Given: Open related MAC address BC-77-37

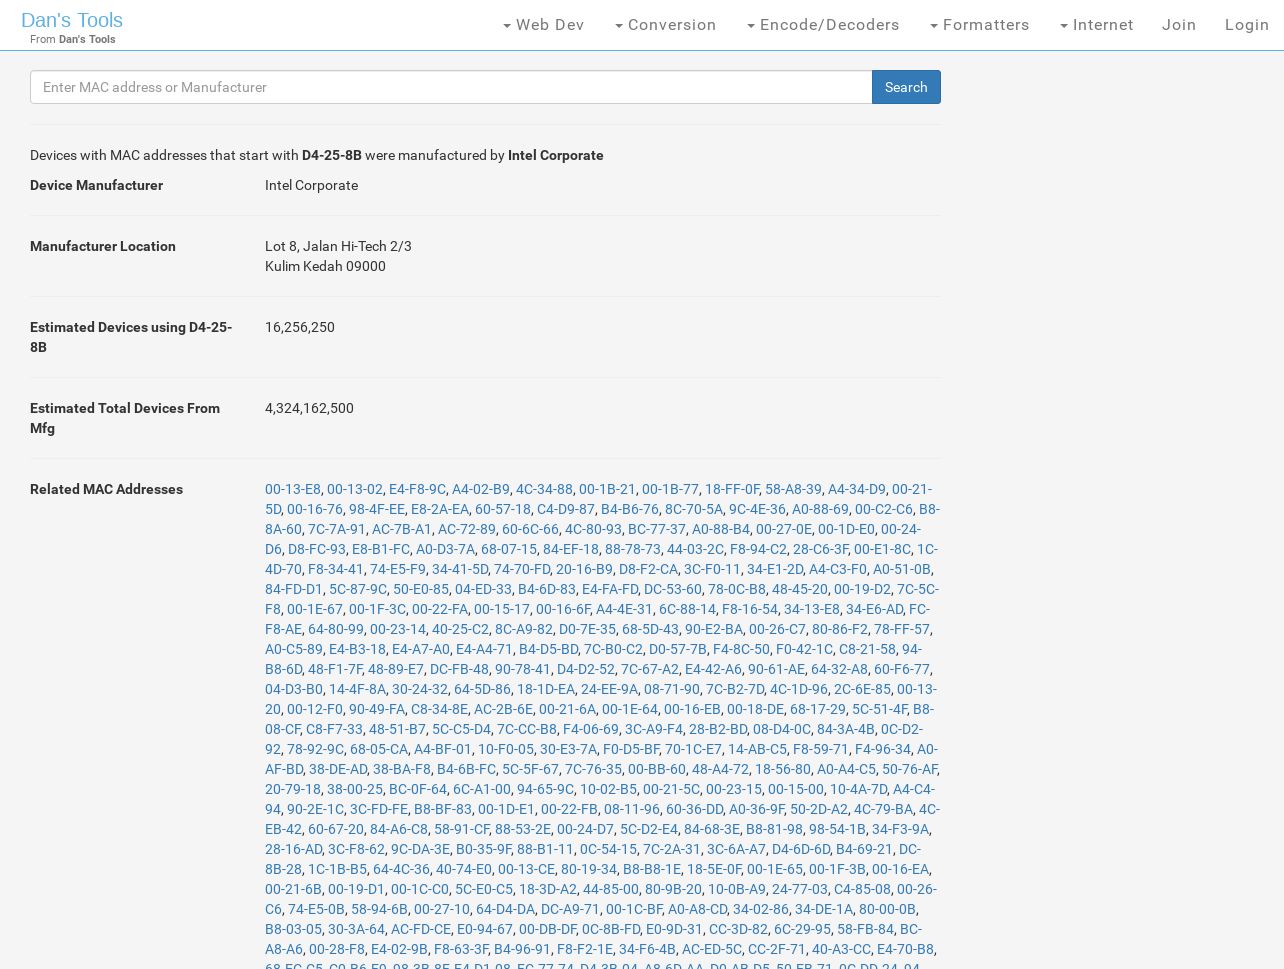Looking at the screenshot, I should pos(657,529).
